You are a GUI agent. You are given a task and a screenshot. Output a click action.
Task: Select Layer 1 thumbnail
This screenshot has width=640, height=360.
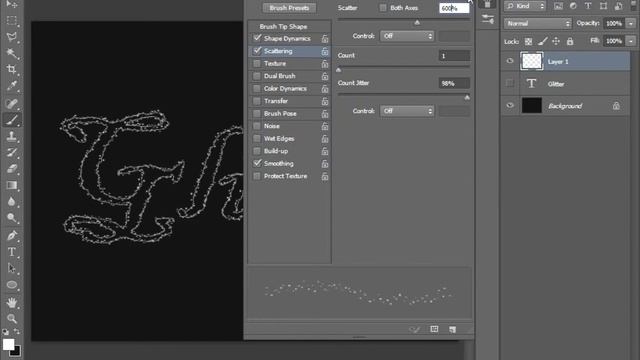[531, 61]
